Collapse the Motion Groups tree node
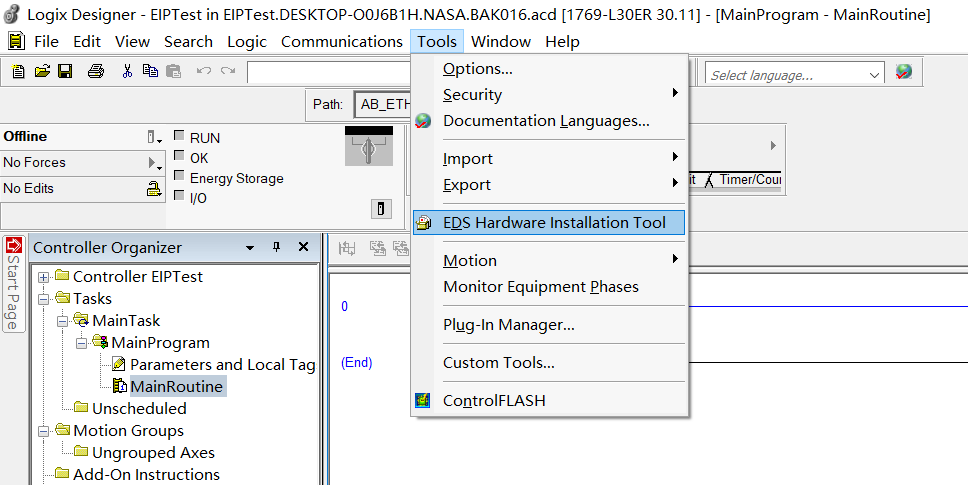The width and height of the screenshot is (968, 485). tap(43, 431)
